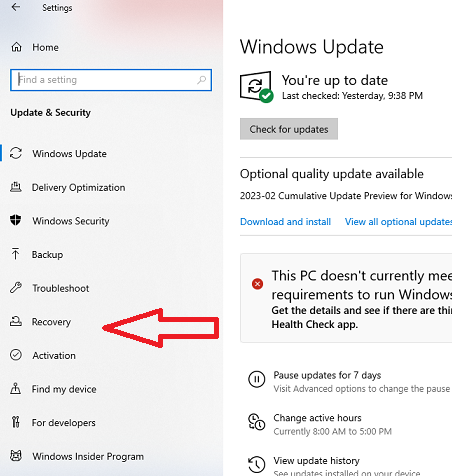Click the For developers tools icon
Screen dimensions: 452x476
tap(16, 422)
